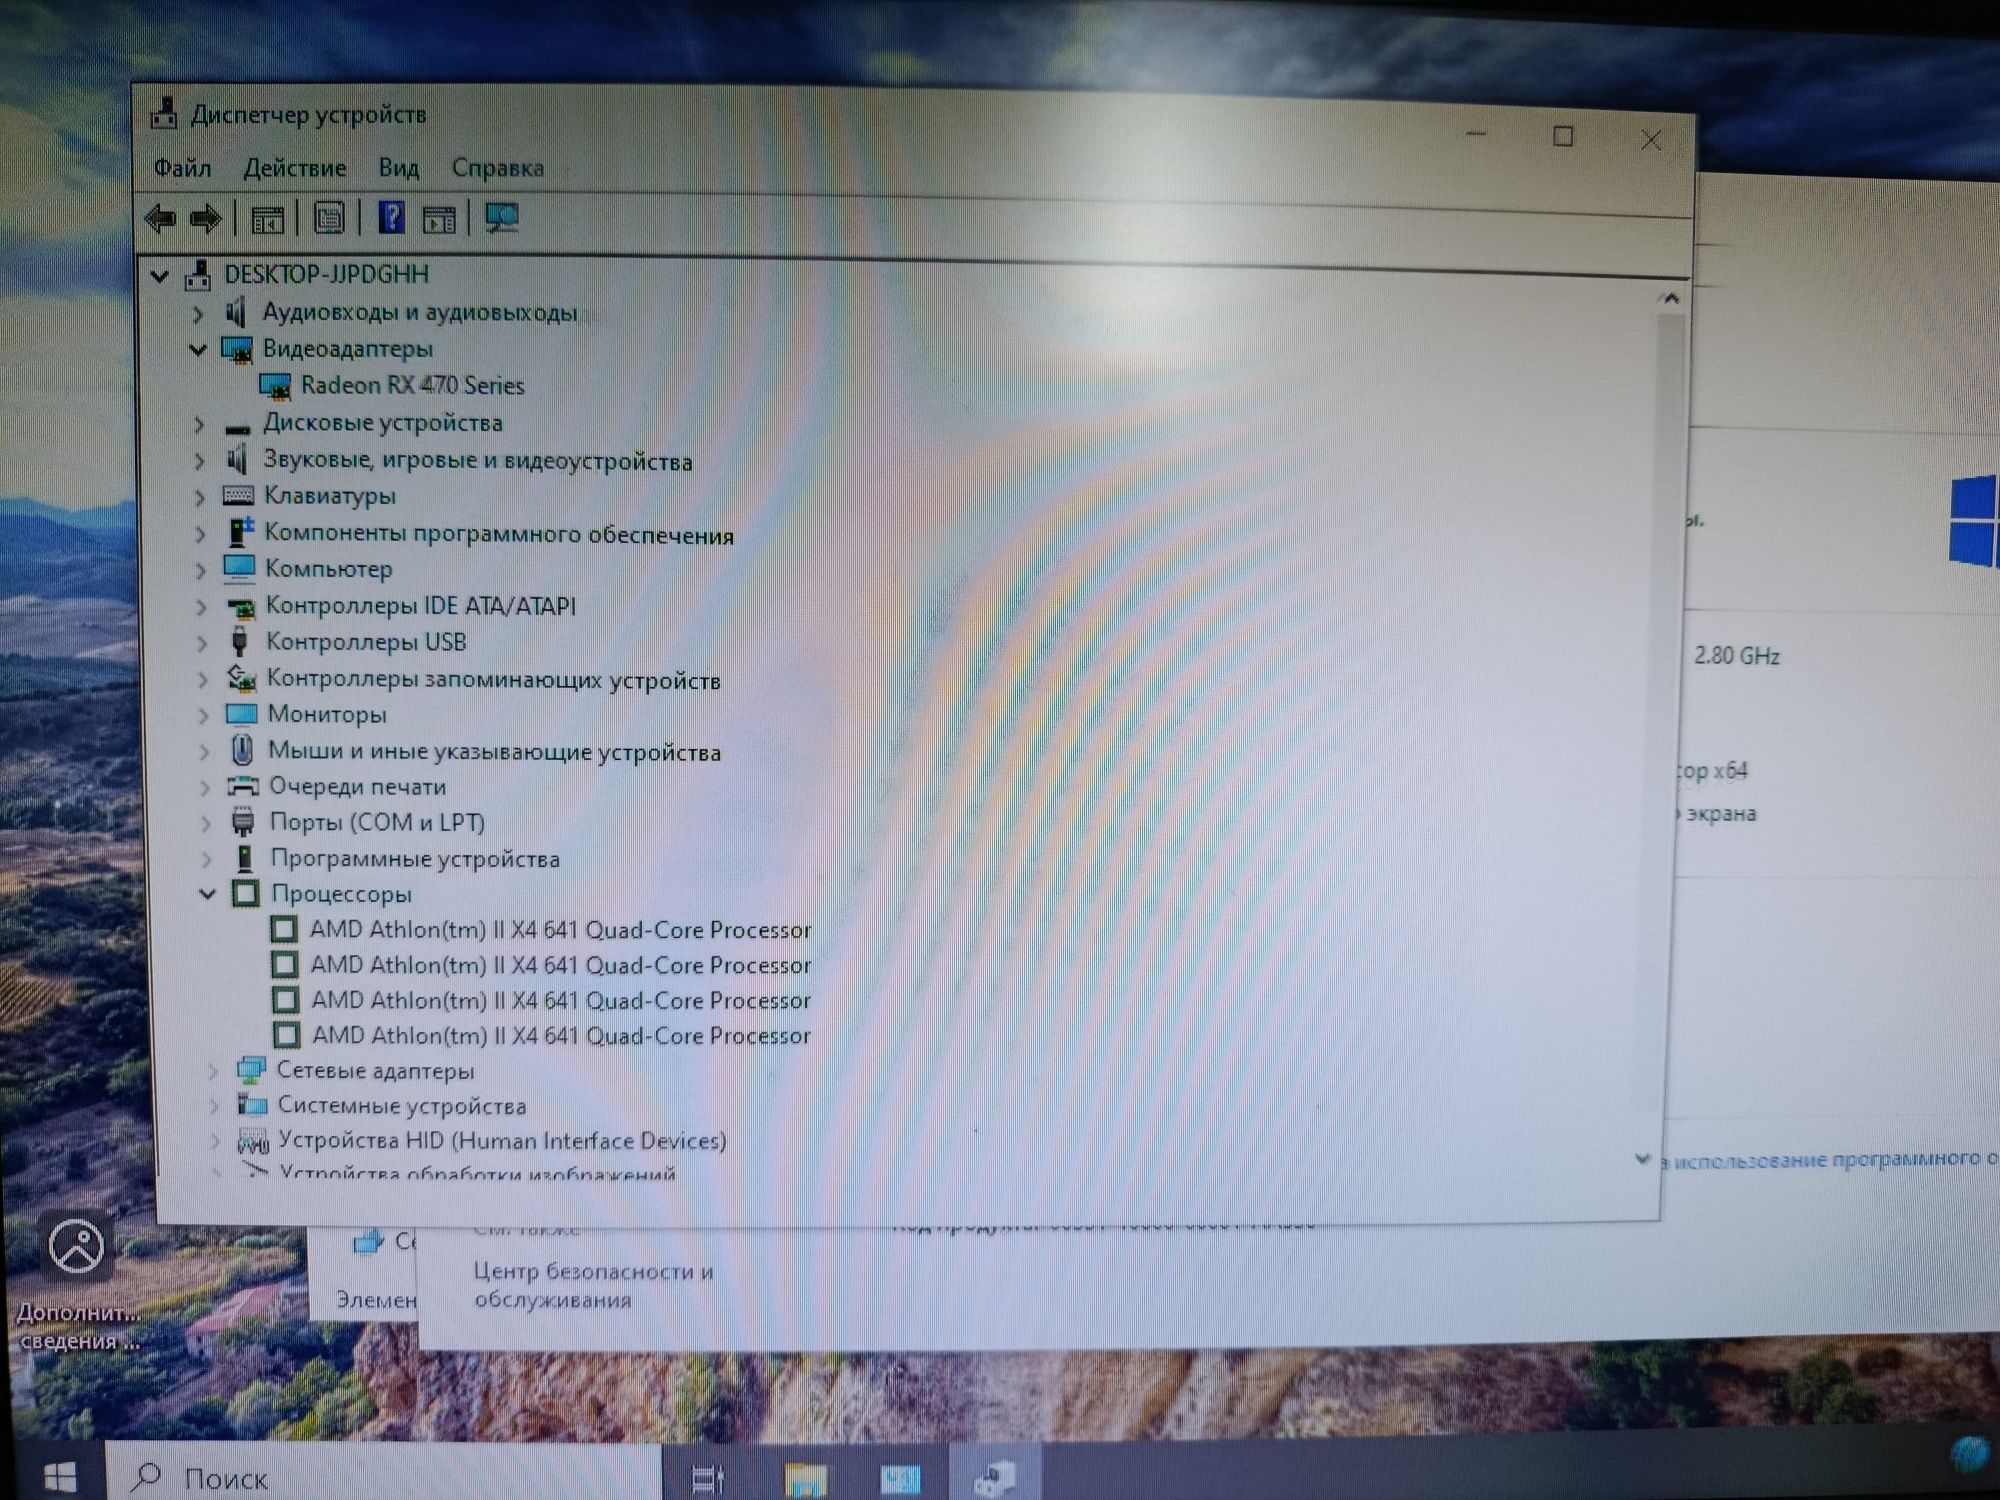2000x1500 pixels.
Task: Expand the Клавиатуры node
Action: pyautogui.click(x=200, y=497)
